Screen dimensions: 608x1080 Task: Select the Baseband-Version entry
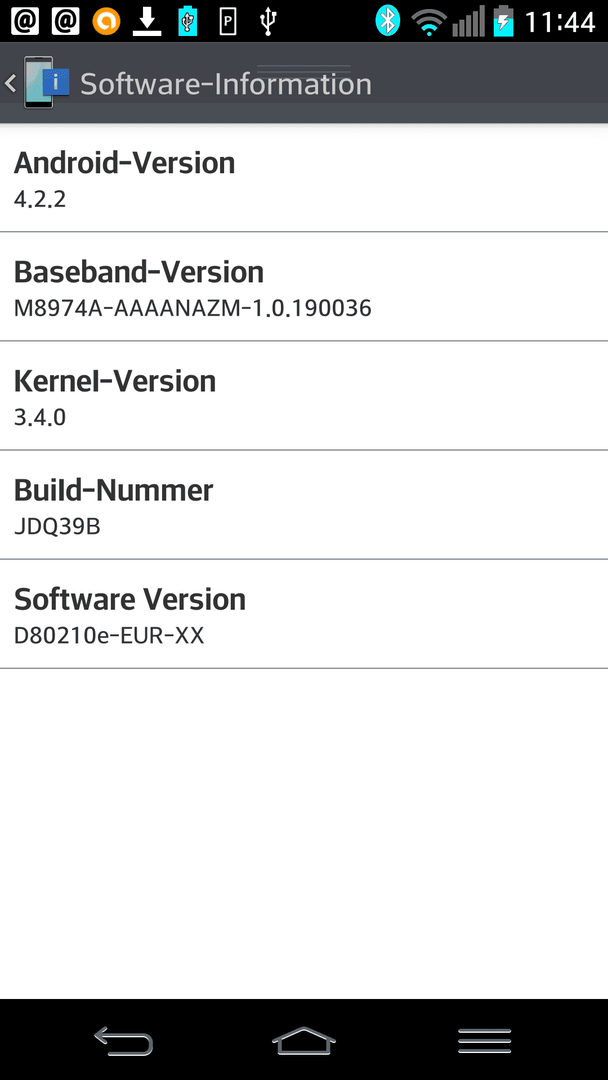304,287
